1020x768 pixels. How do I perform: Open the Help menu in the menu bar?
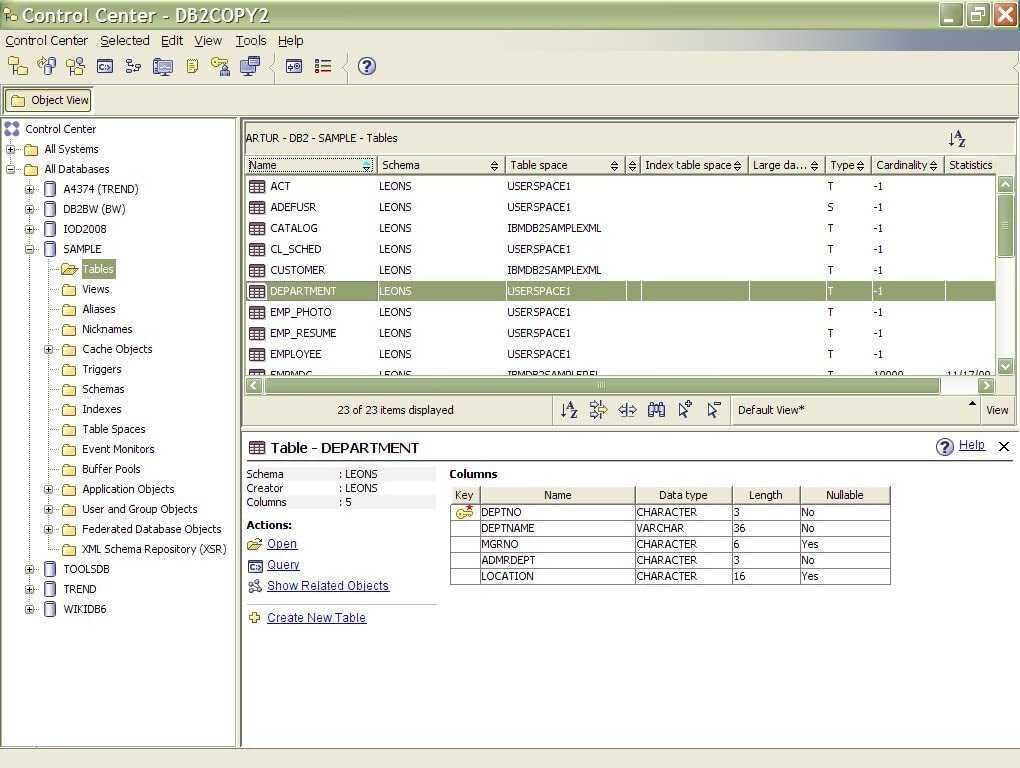[x=291, y=40]
